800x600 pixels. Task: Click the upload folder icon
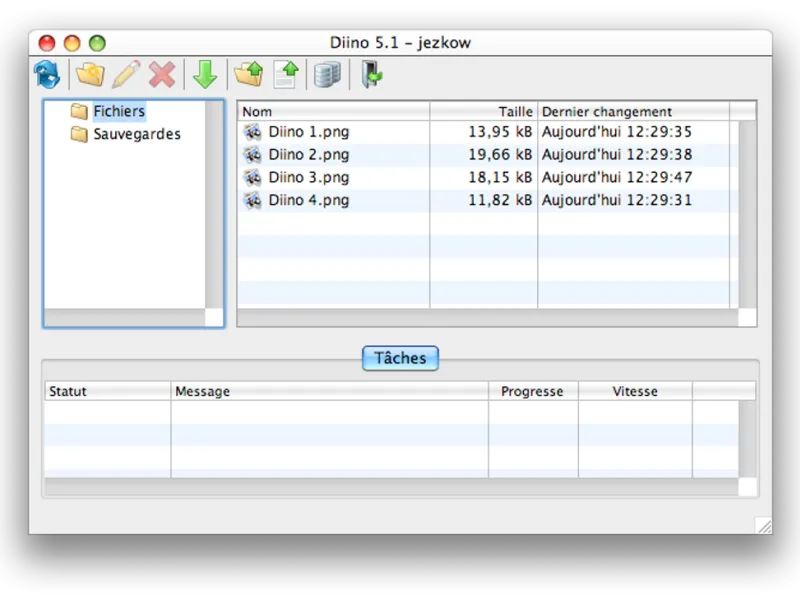click(249, 74)
